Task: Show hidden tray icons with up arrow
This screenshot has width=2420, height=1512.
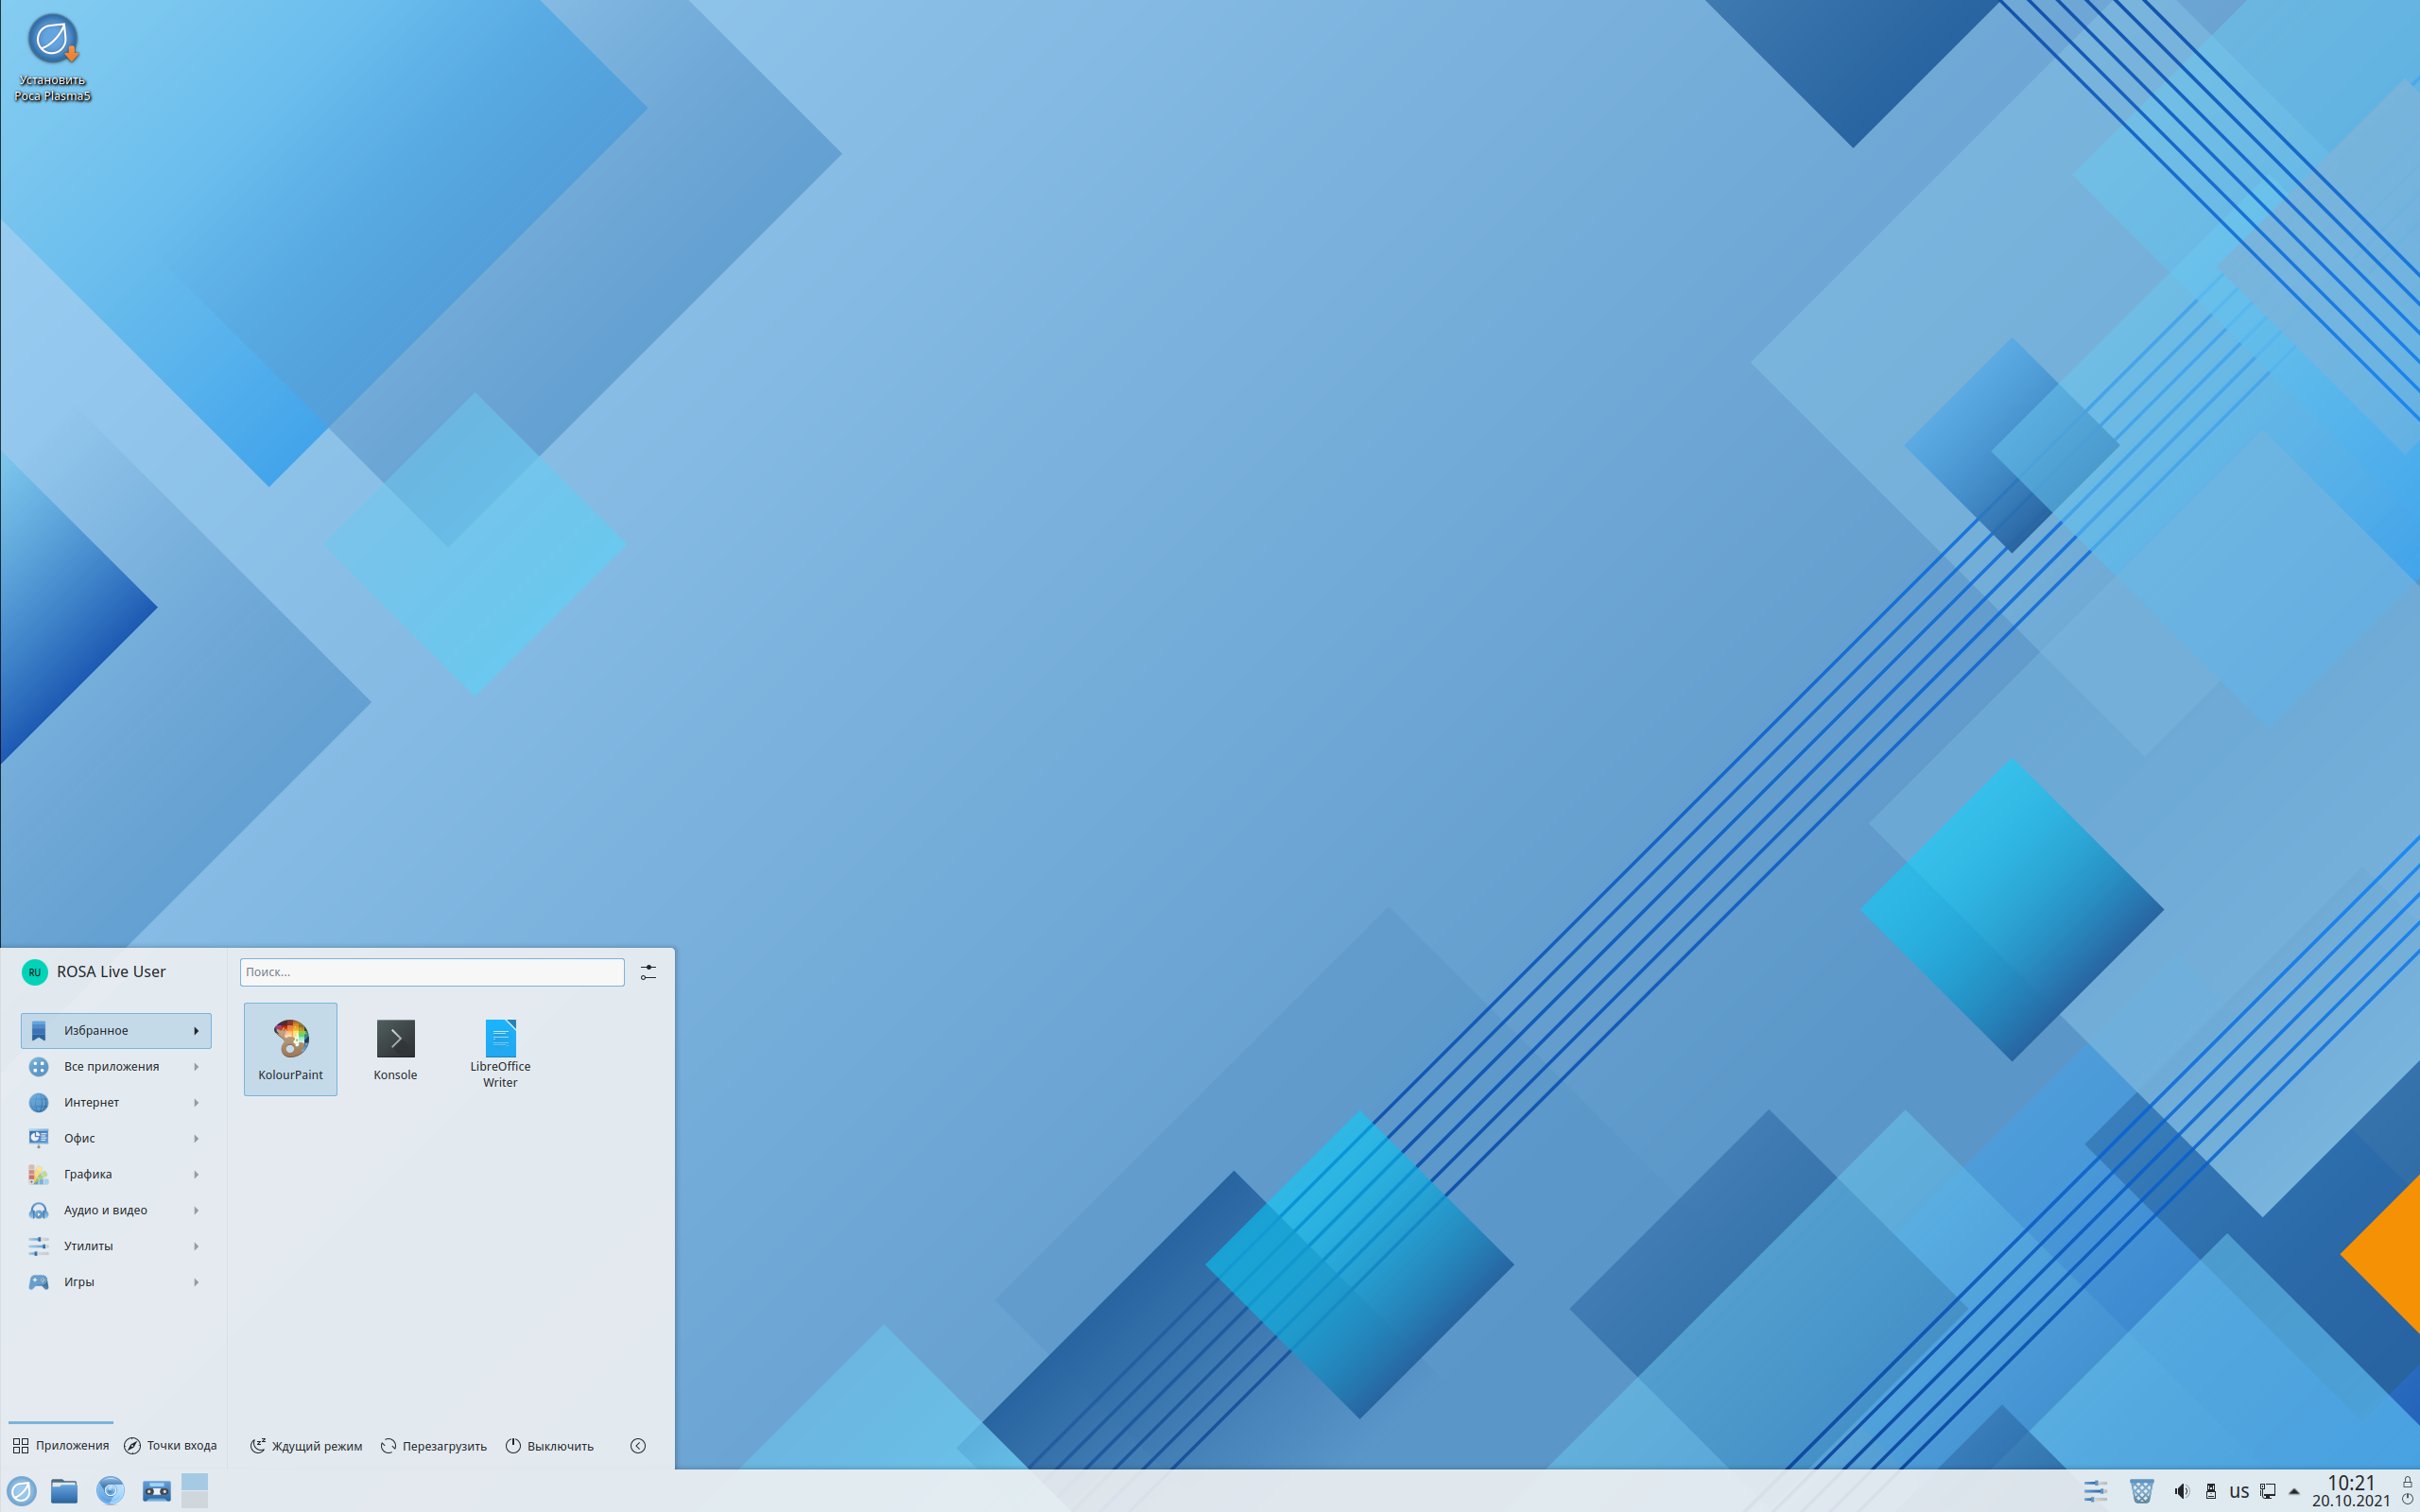Action: 2294,1491
